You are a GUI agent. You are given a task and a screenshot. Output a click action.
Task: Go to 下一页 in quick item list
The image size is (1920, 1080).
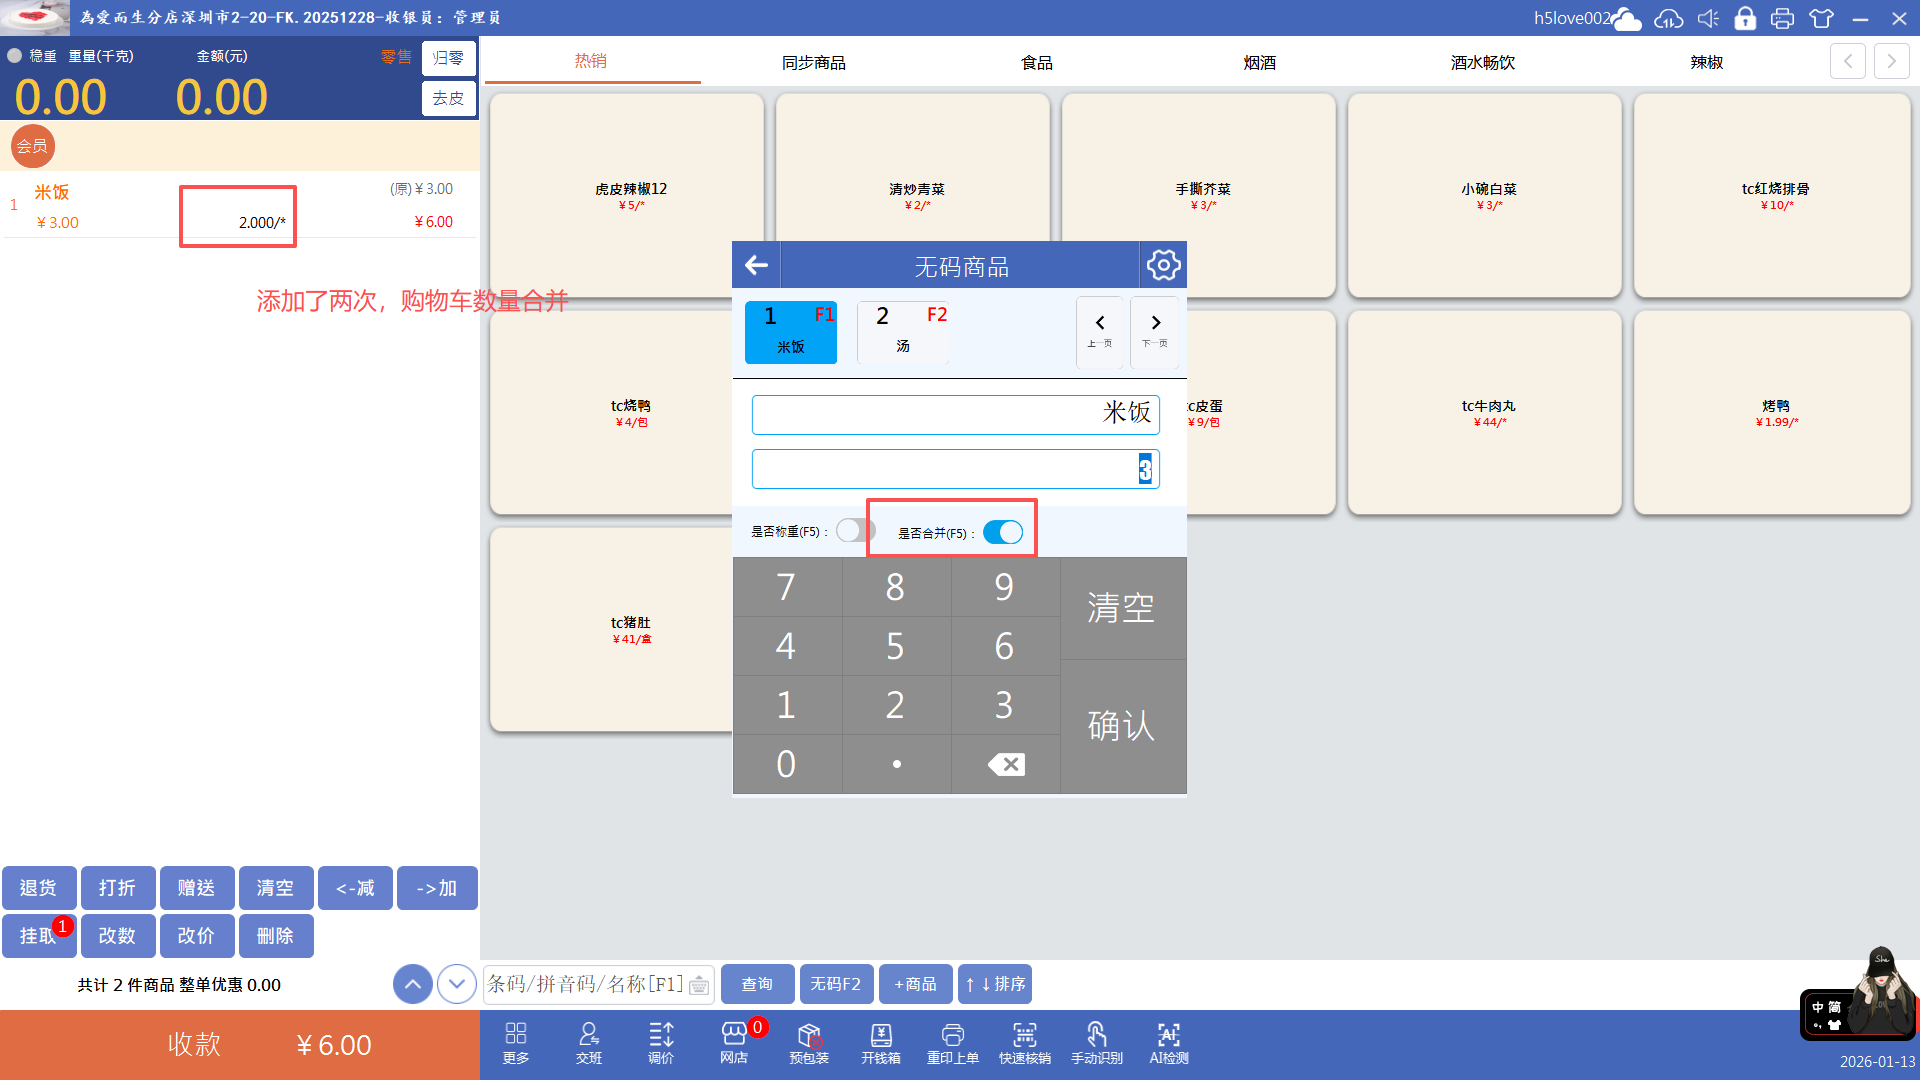(x=1155, y=332)
